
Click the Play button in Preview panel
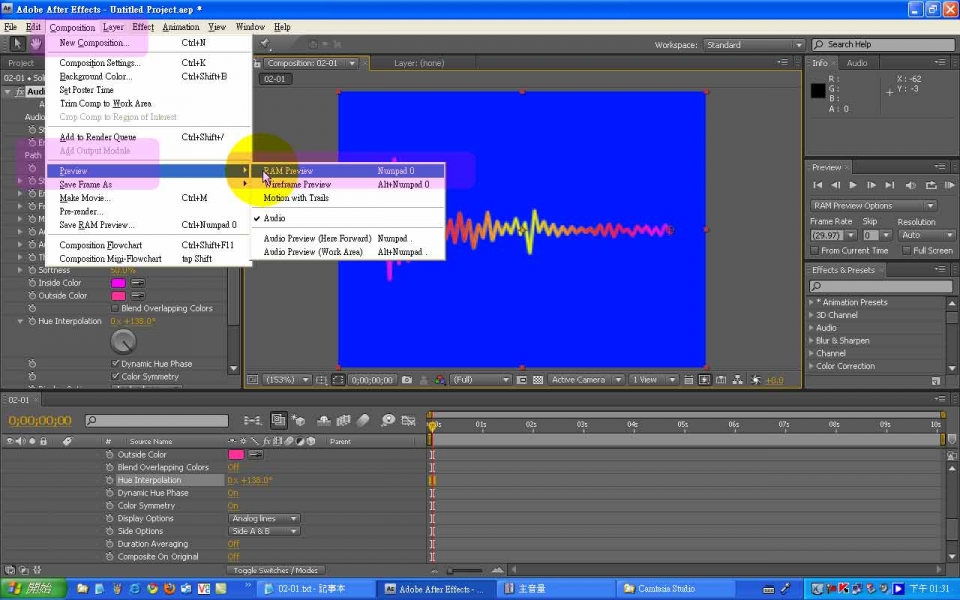853,185
